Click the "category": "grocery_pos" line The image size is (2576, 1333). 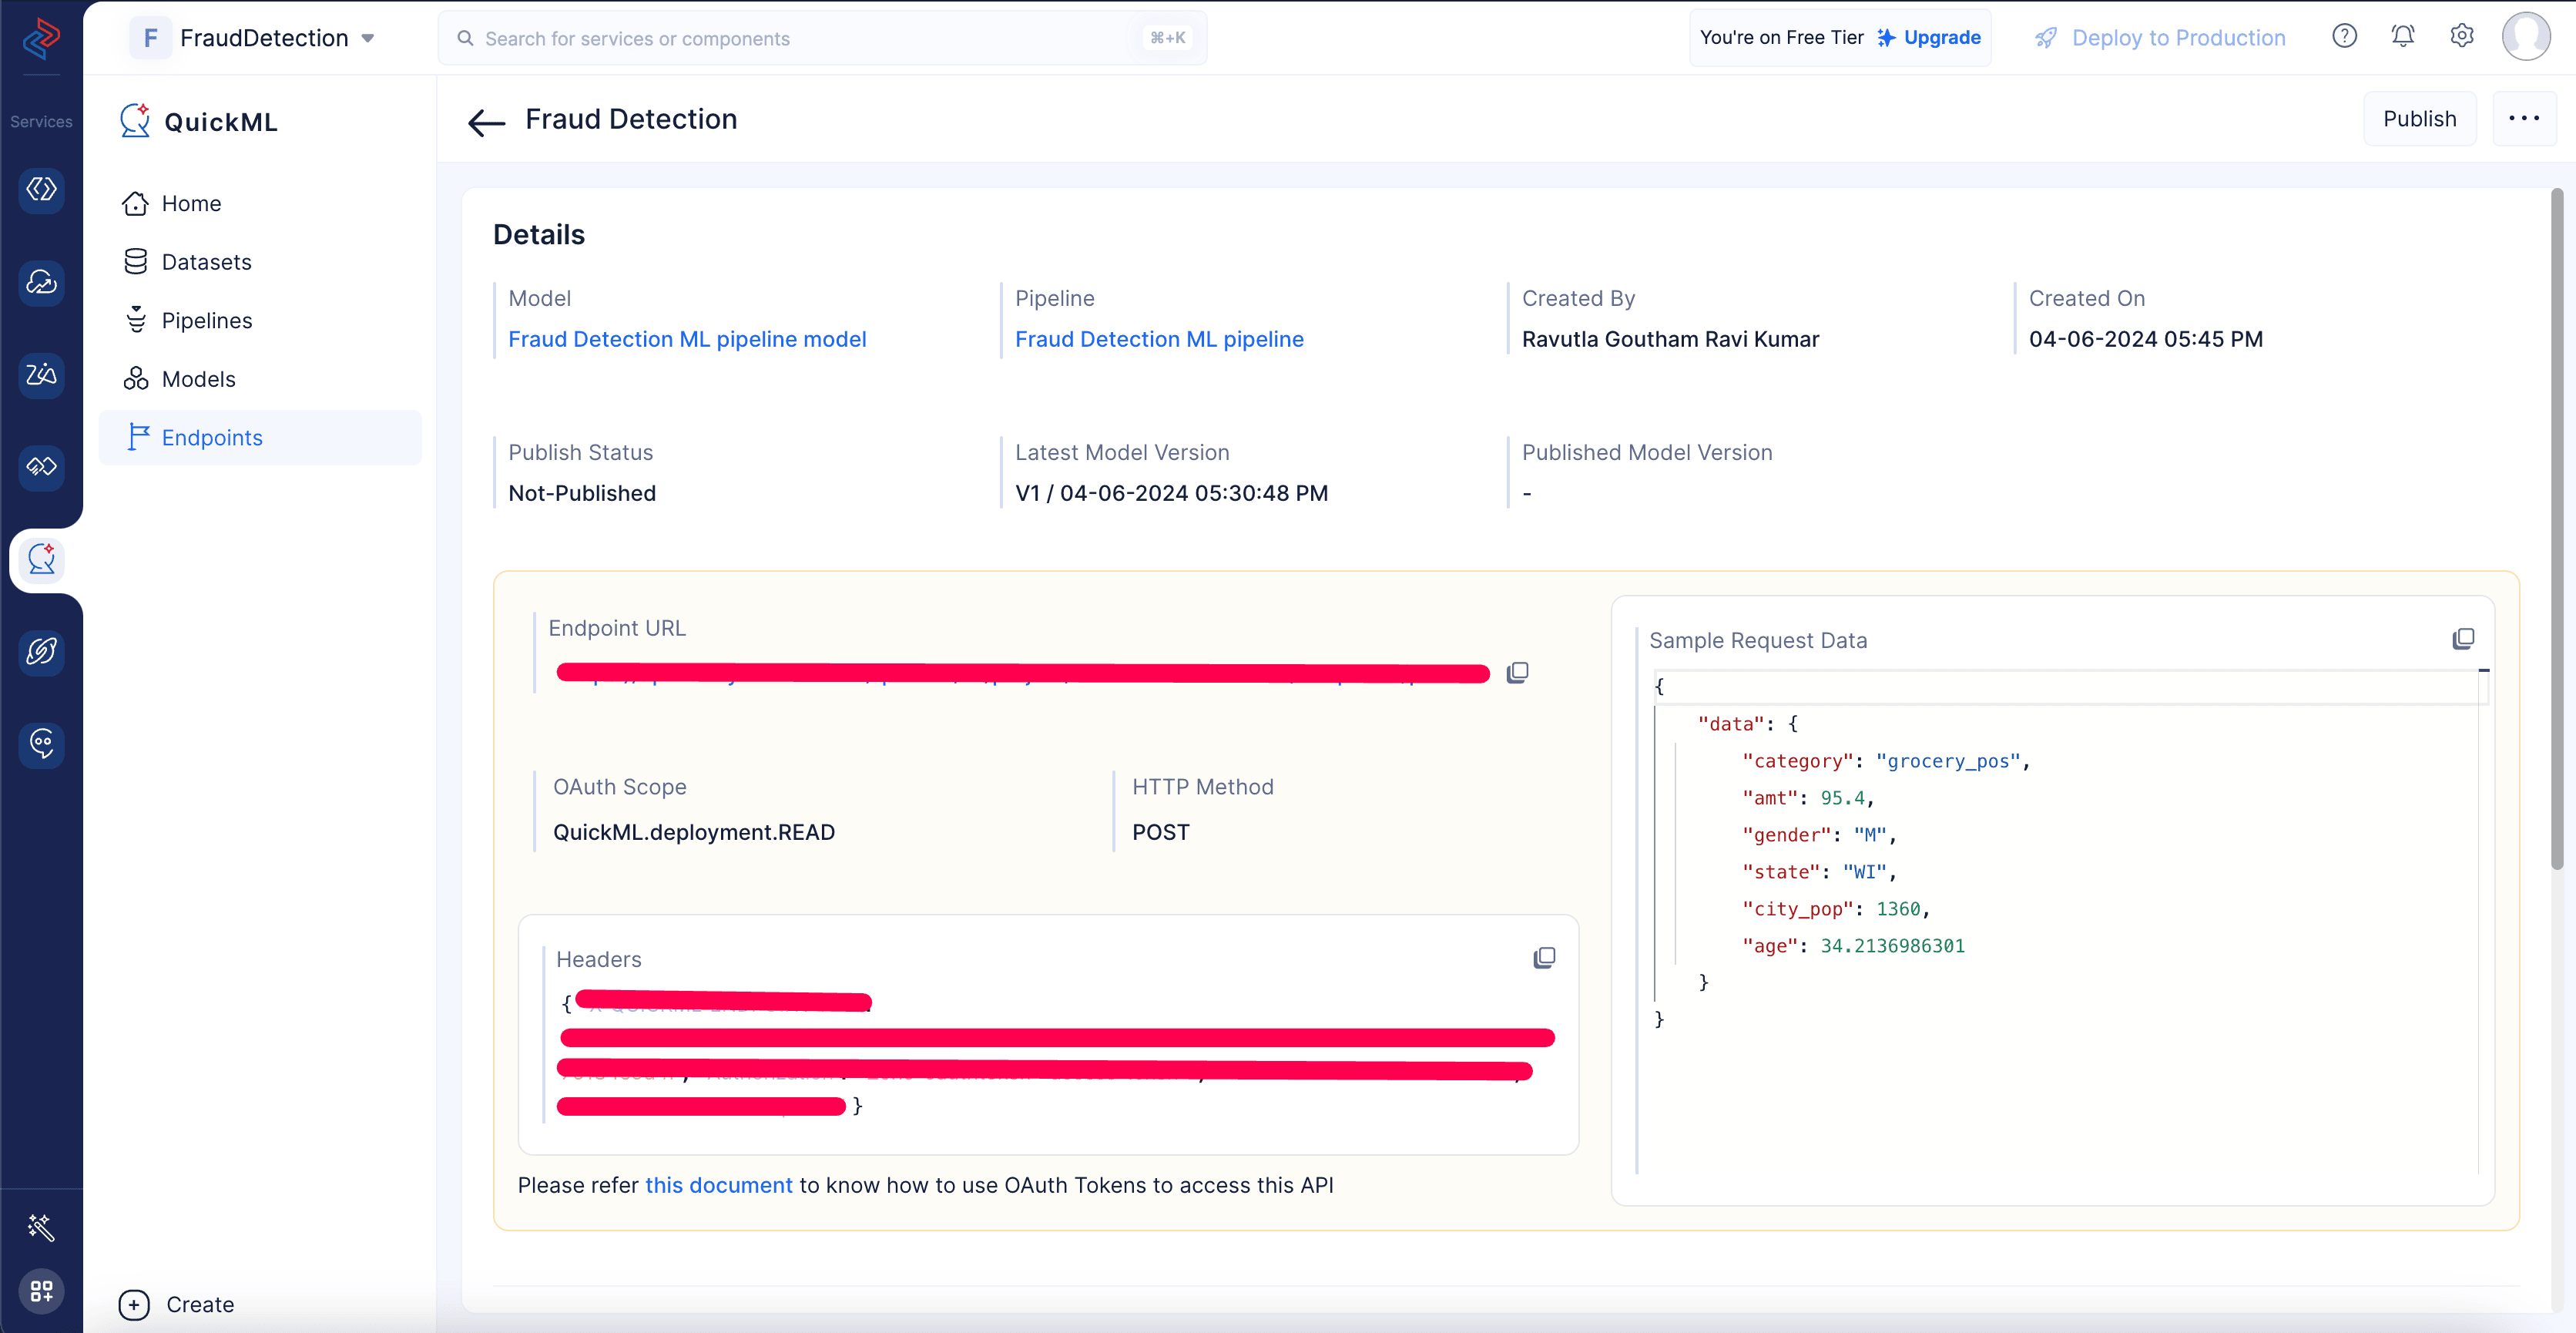pos(1886,761)
